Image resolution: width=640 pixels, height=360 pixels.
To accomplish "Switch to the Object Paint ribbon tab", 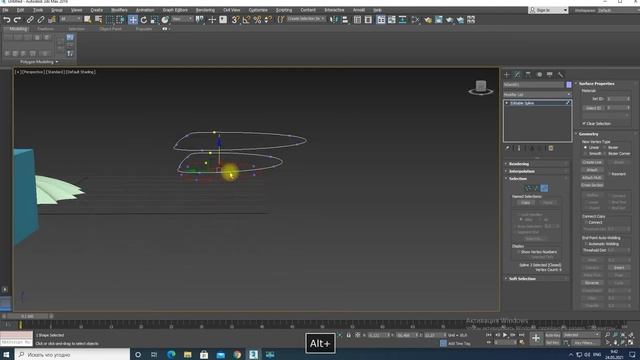I will pyautogui.click(x=110, y=29).
